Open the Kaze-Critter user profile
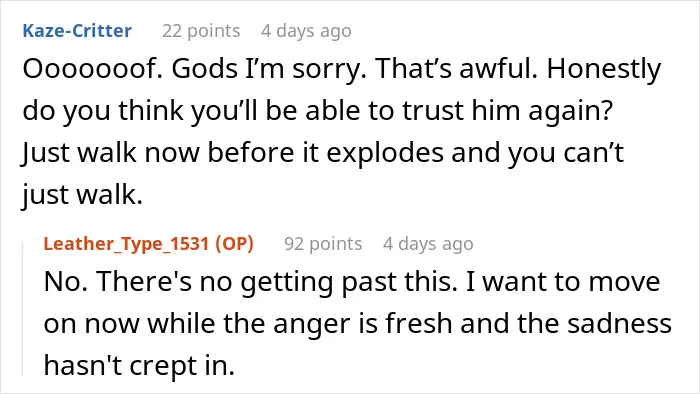The height and width of the screenshot is (394, 700). pyautogui.click(x=77, y=31)
